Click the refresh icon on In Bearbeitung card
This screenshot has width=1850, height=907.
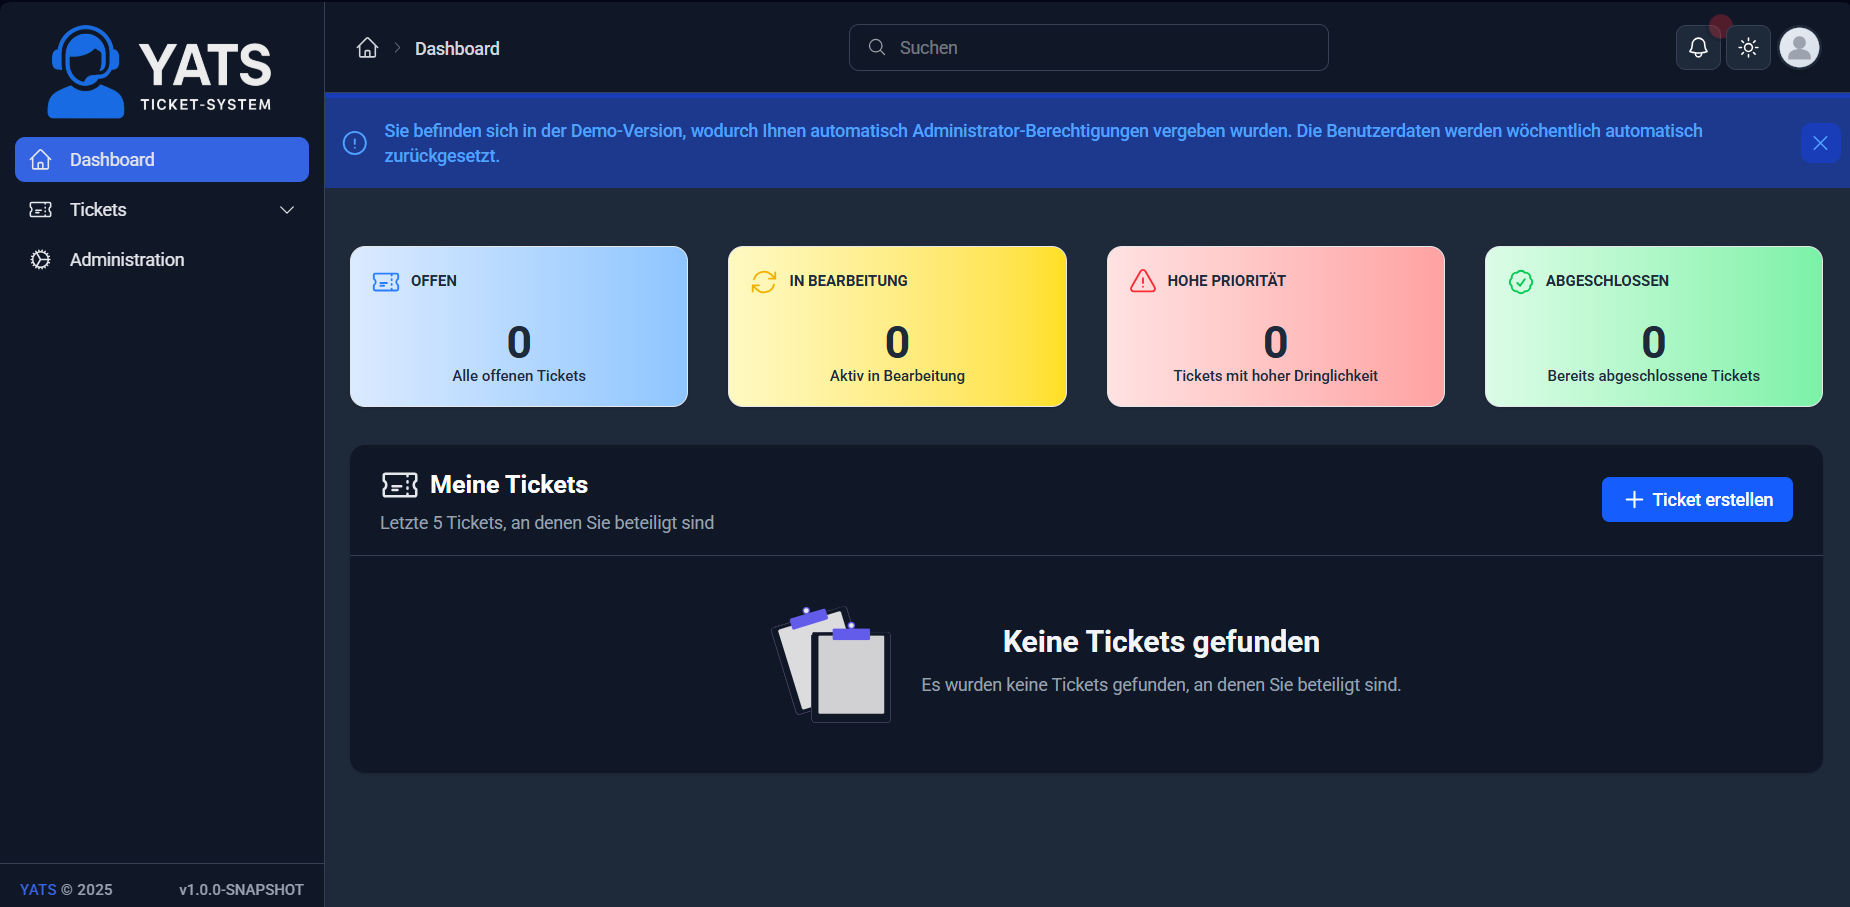click(762, 281)
